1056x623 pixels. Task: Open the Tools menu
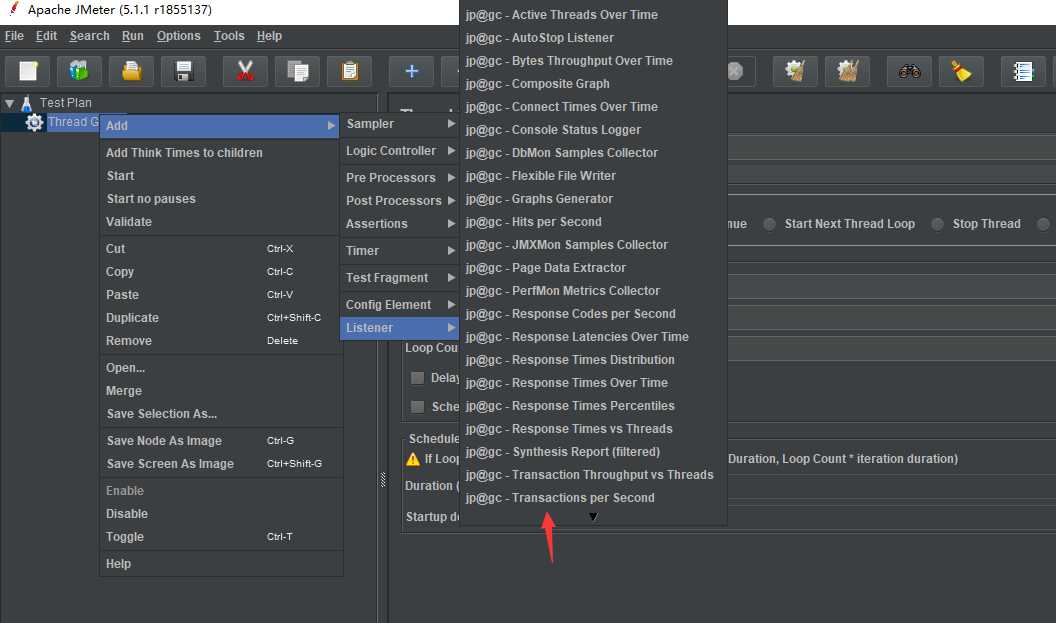click(x=229, y=36)
